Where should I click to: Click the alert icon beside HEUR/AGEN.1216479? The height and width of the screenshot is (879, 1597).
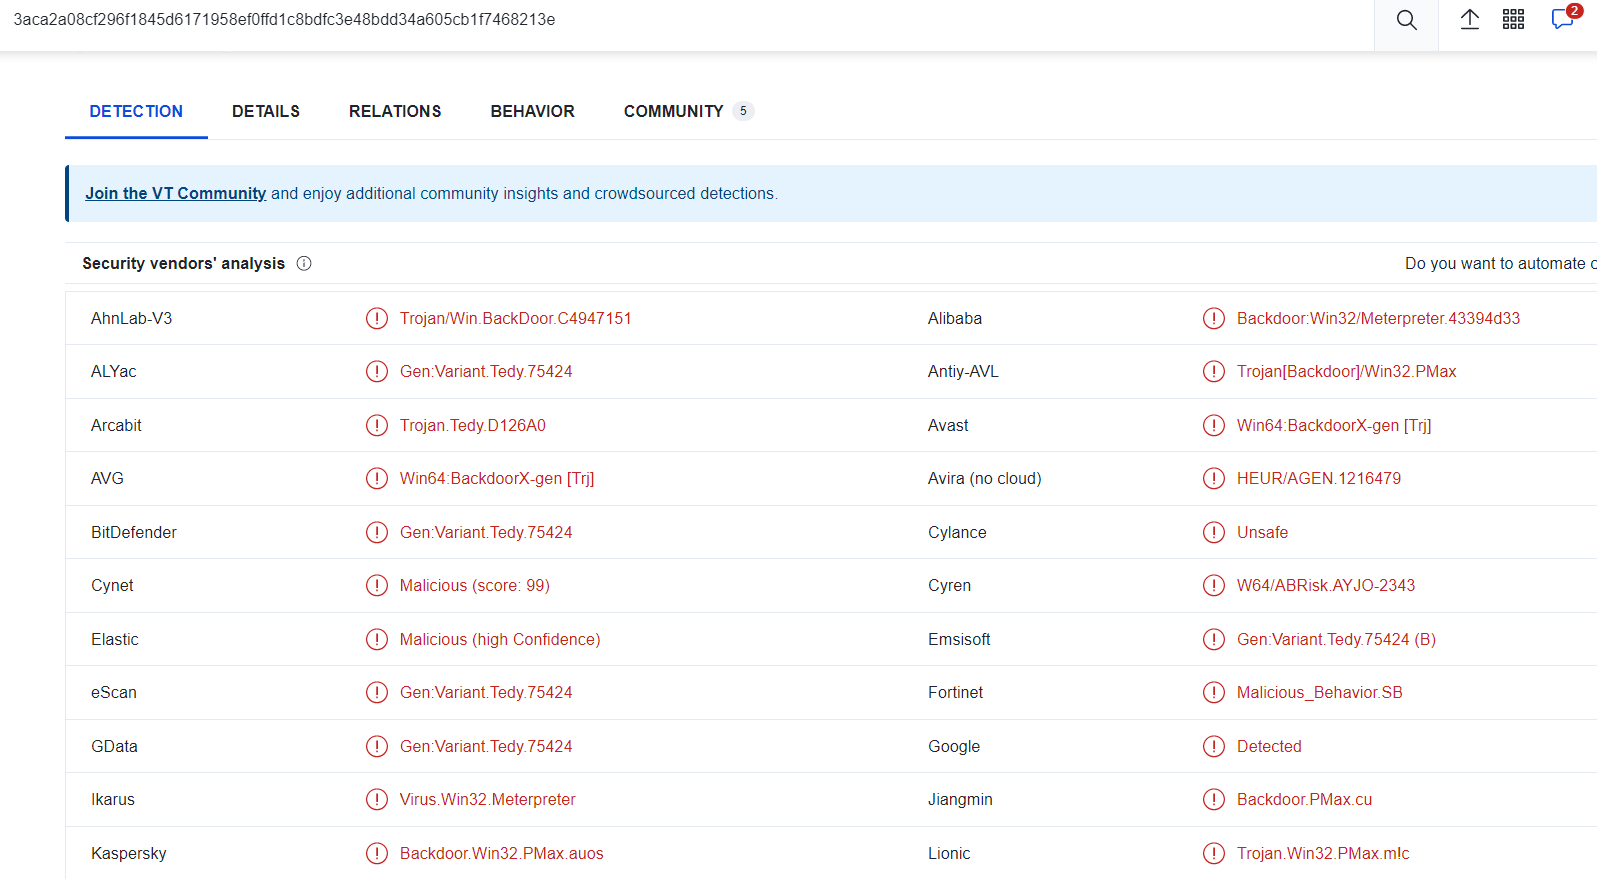[1214, 478]
